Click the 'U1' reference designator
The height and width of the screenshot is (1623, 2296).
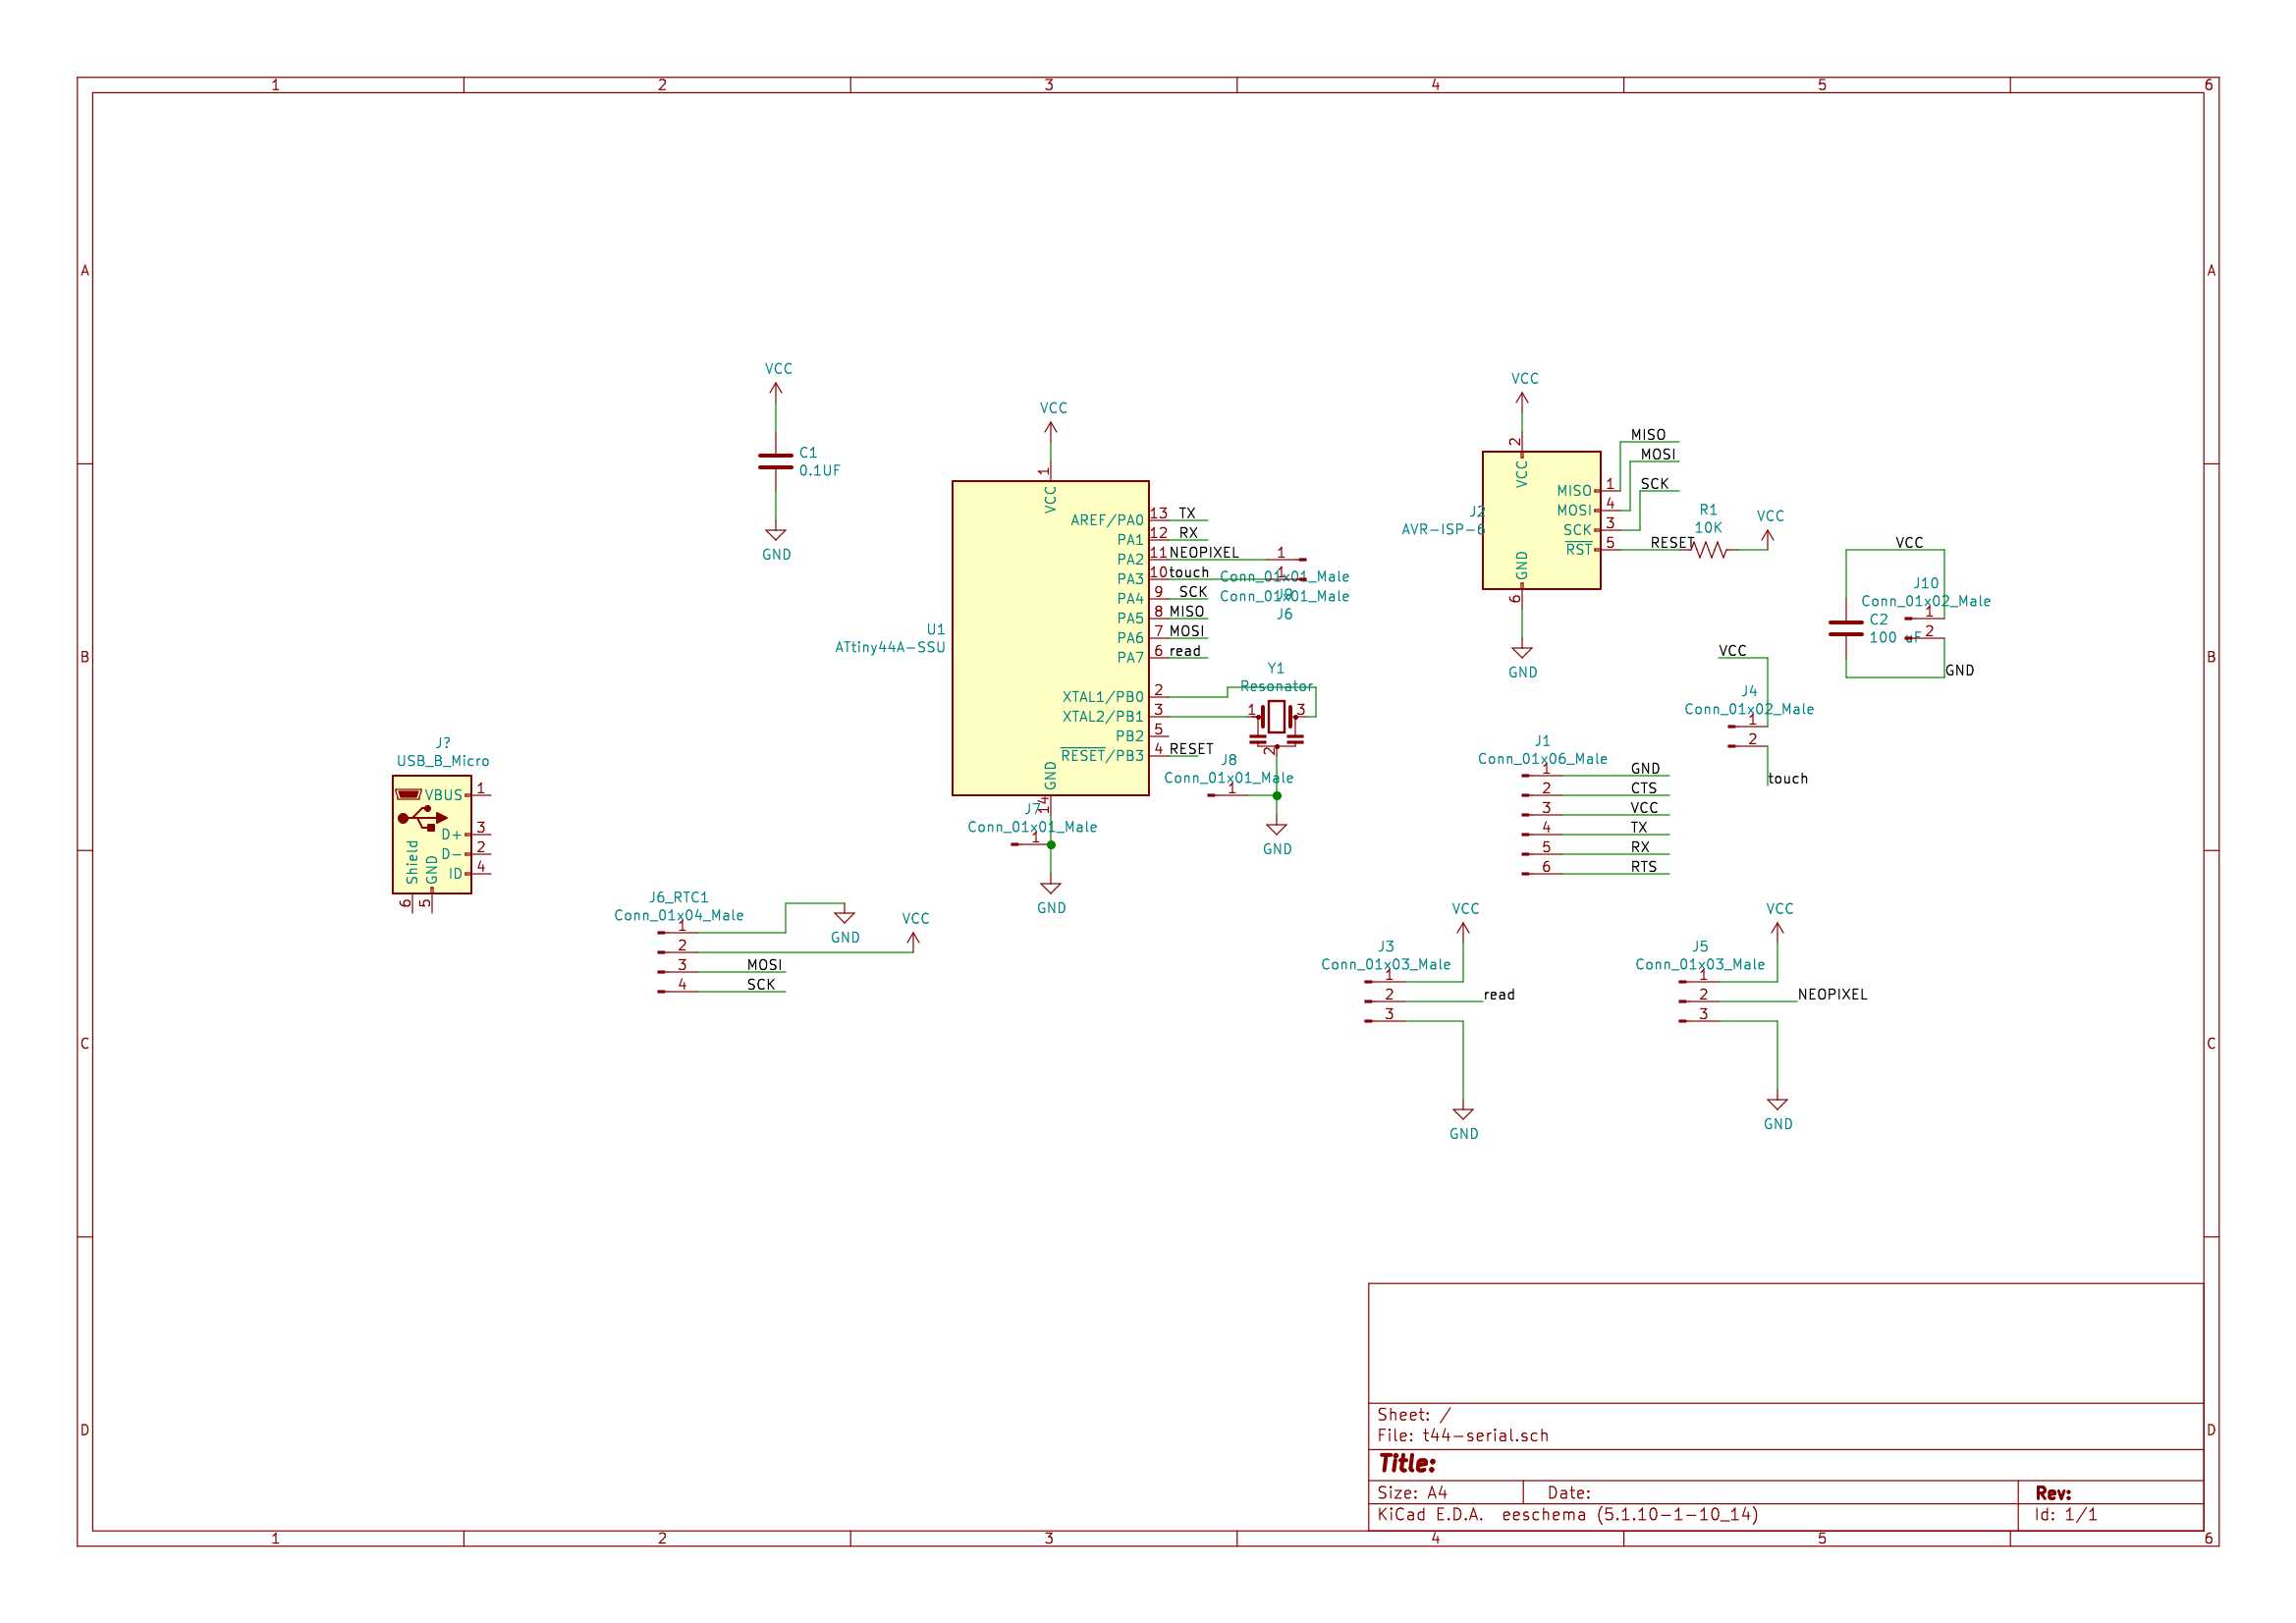(x=935, y=630)
